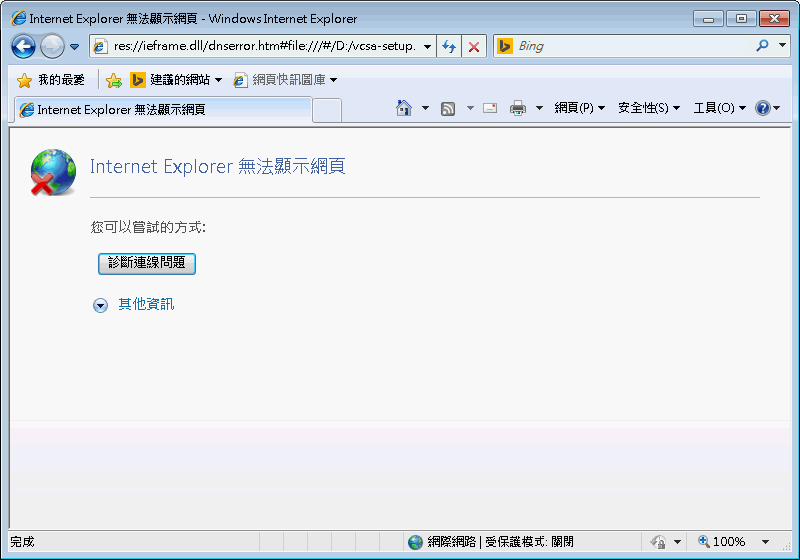Click the address bar URL field
Viewport: 800px width, 560px height.
pyautogui.click(x=263, y=46)
